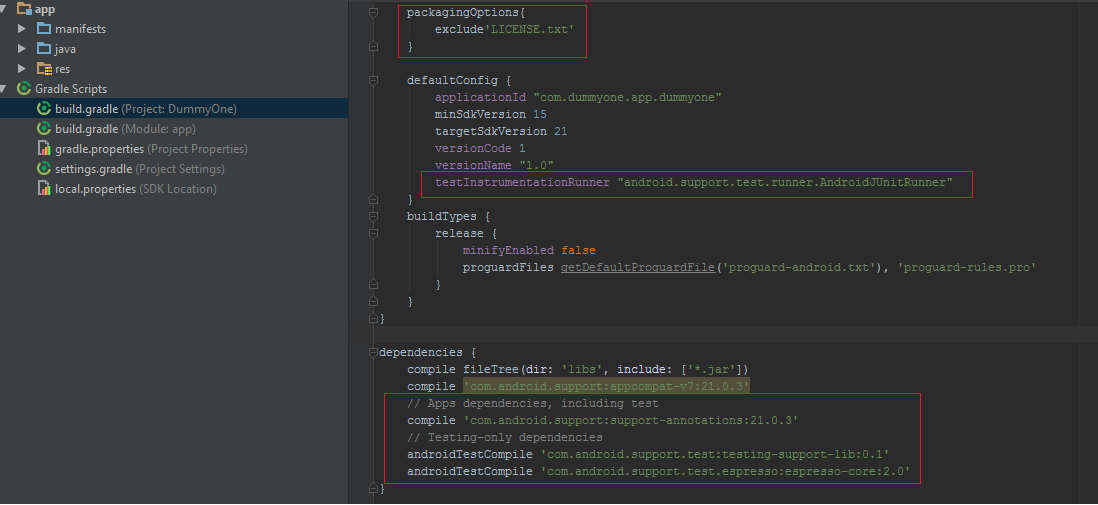Viewport: 1098px width, 505px height.
Task: Click the gradle.properties file icon
Action: [44, 149]
